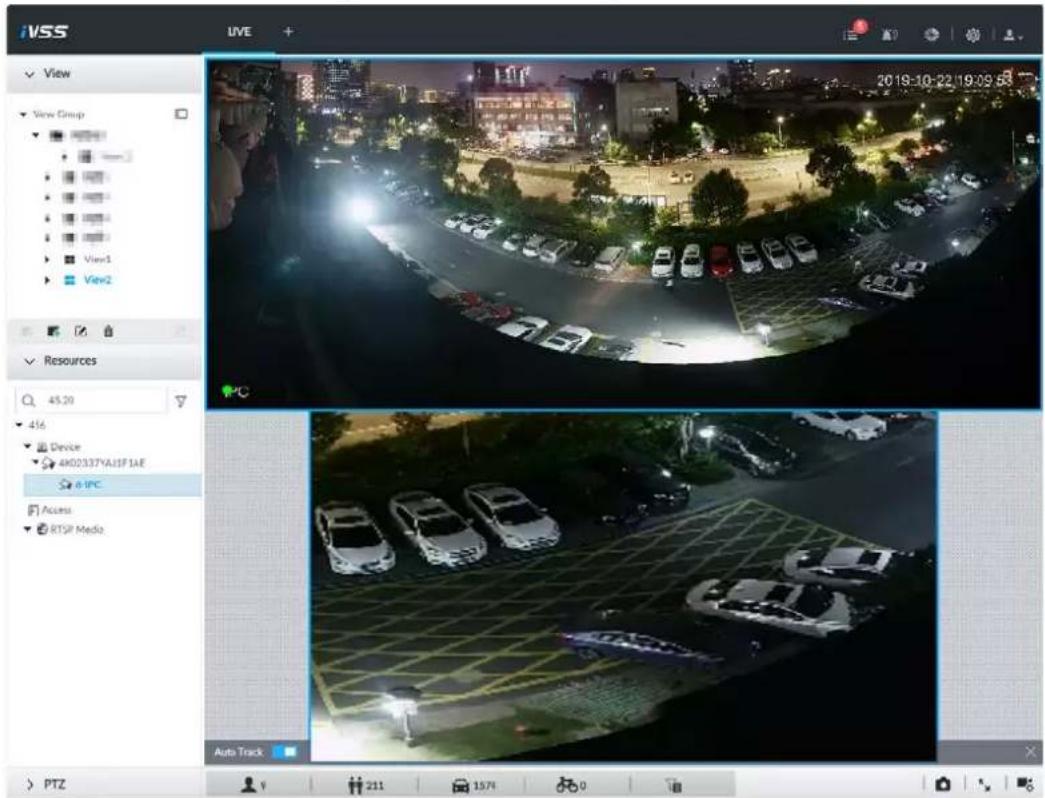Viewport: 1045px width, 798px height.
Task: Click the delete view trash icon
Action: click(108, 331)
